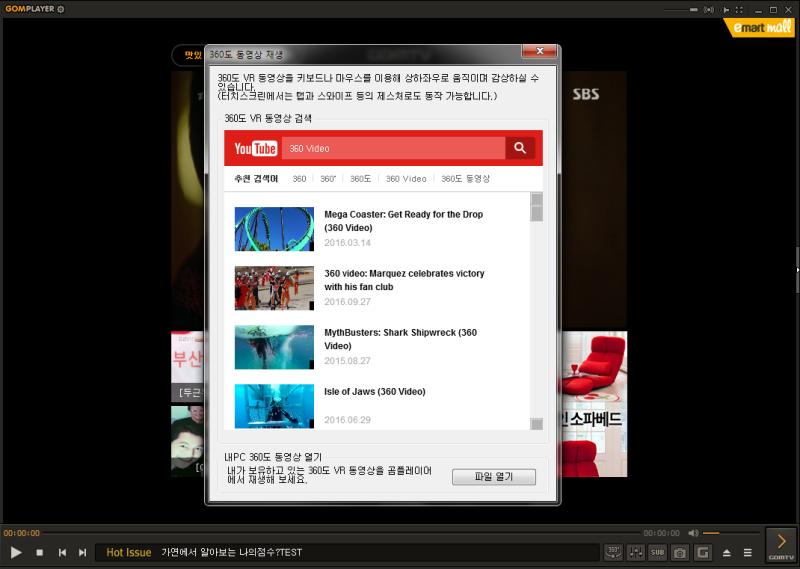
Task: Click the YouTube logo in the search bar
Action: [256, 149]
